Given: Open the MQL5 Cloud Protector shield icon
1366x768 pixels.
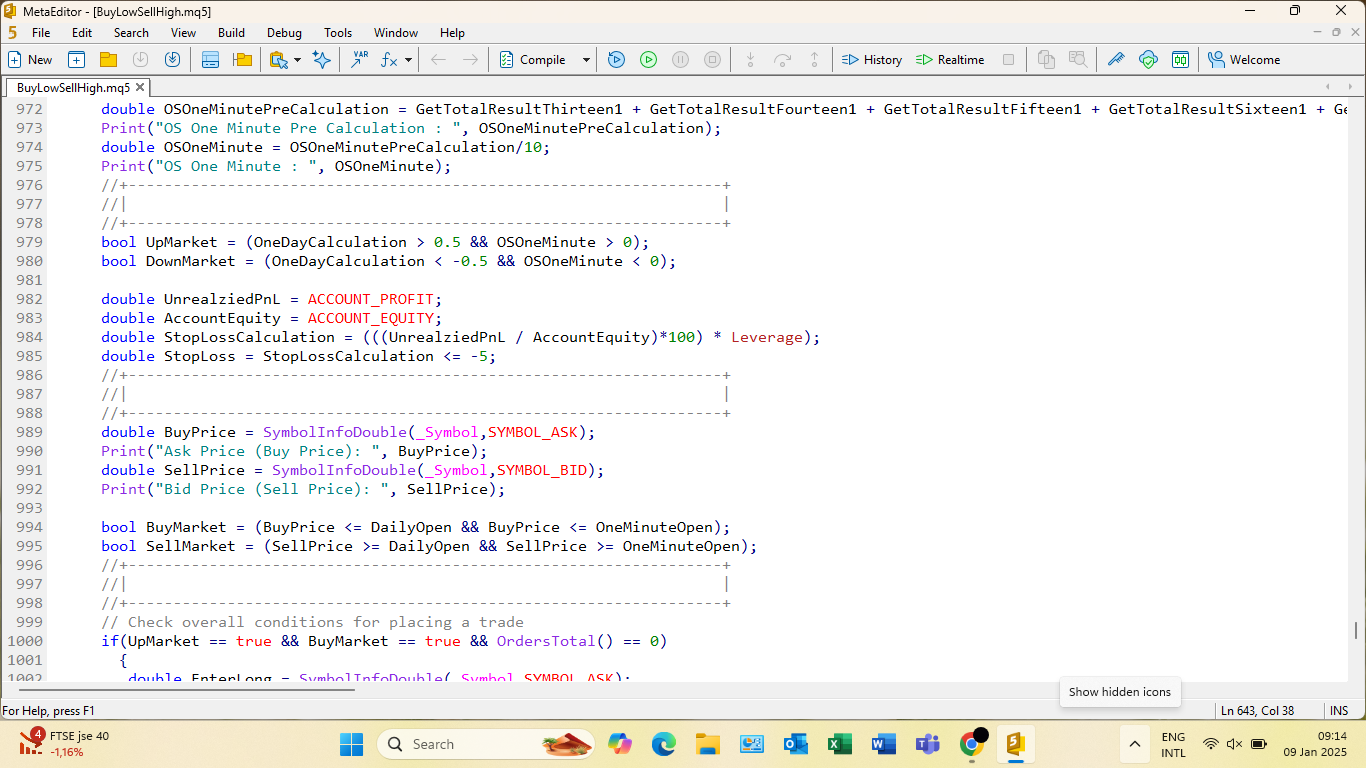Looking at the screenshot, I should pyautogui.click(x=1148, y=60).
